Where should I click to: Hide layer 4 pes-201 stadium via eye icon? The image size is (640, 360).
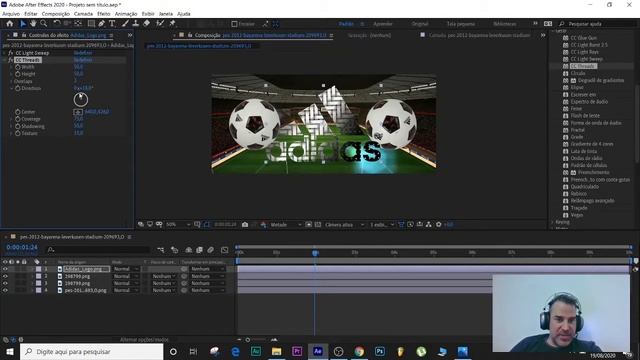(5, 290)
